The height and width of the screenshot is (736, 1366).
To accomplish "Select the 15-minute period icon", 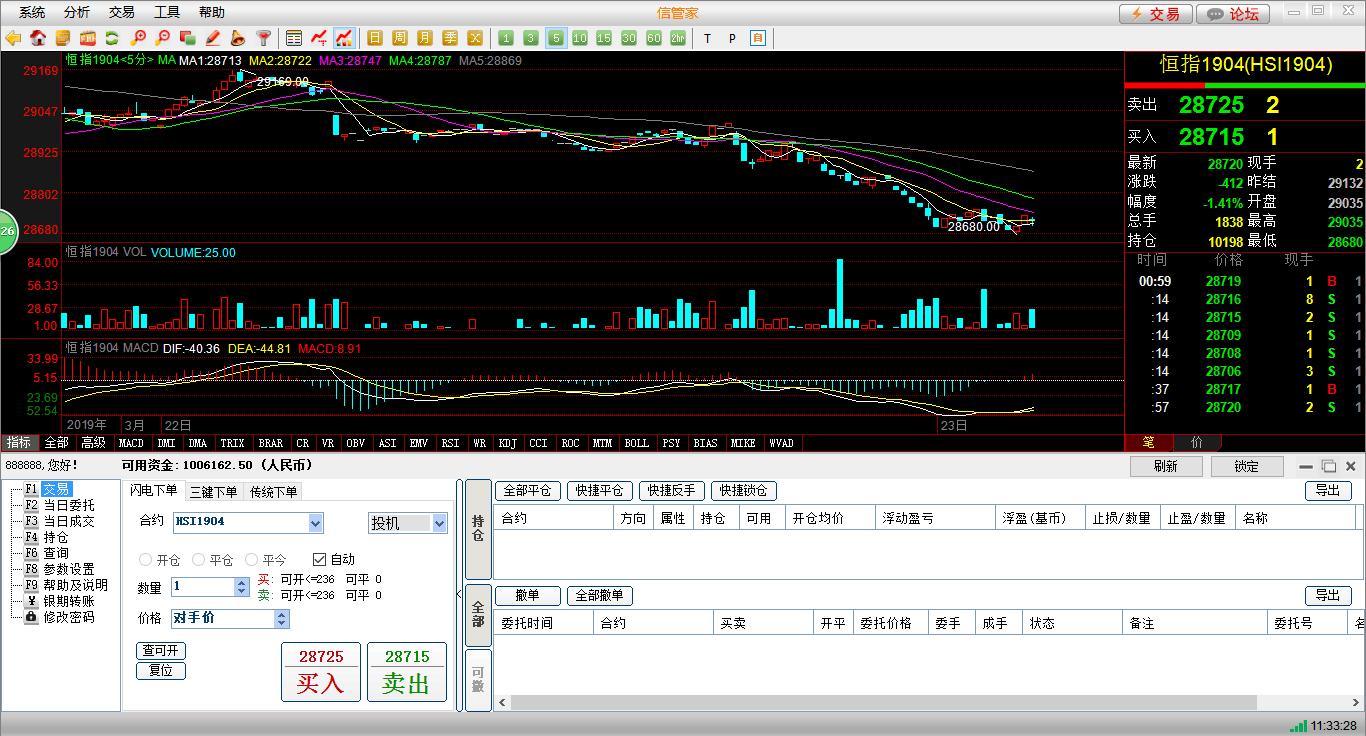I will point(604,38).
